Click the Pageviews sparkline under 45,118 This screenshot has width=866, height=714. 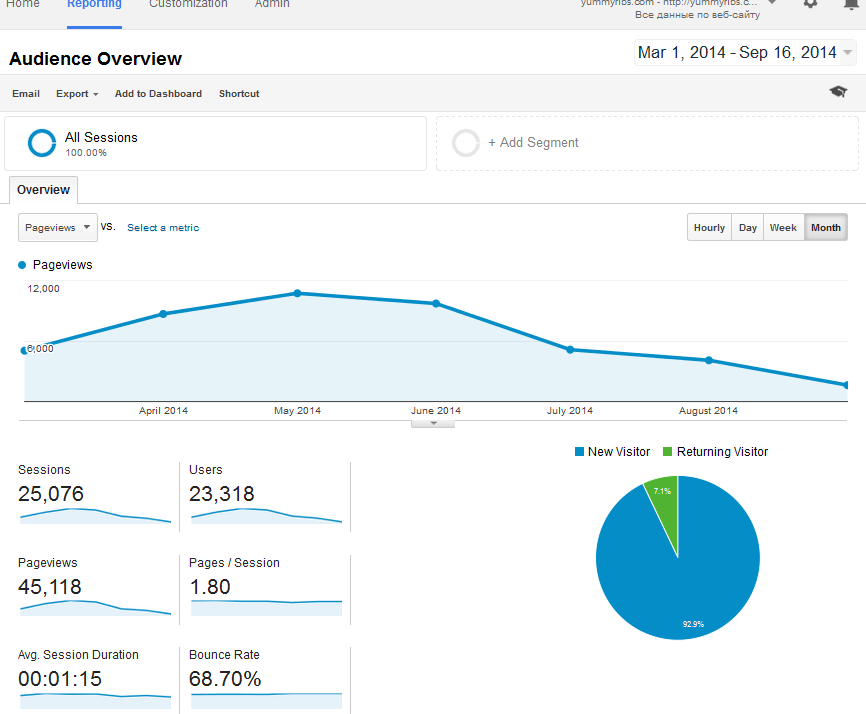pos(96,607)
